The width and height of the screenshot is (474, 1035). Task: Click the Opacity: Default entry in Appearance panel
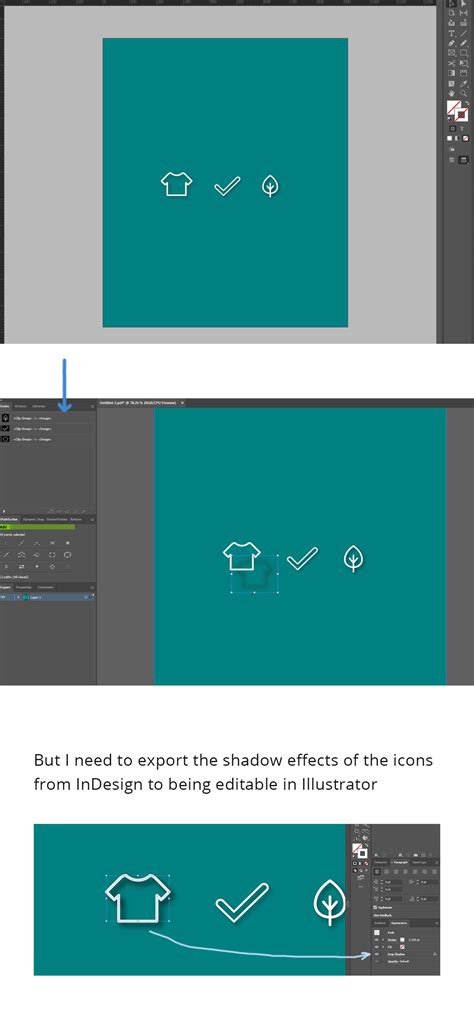pyautogui.click(x=398, y=961)
